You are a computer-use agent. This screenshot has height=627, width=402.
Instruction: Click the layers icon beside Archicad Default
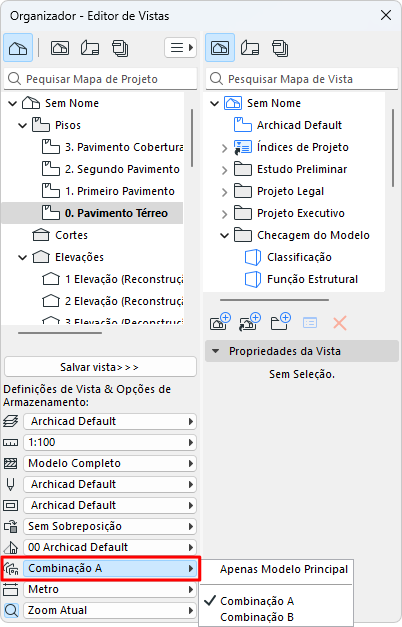pos(10,421)
